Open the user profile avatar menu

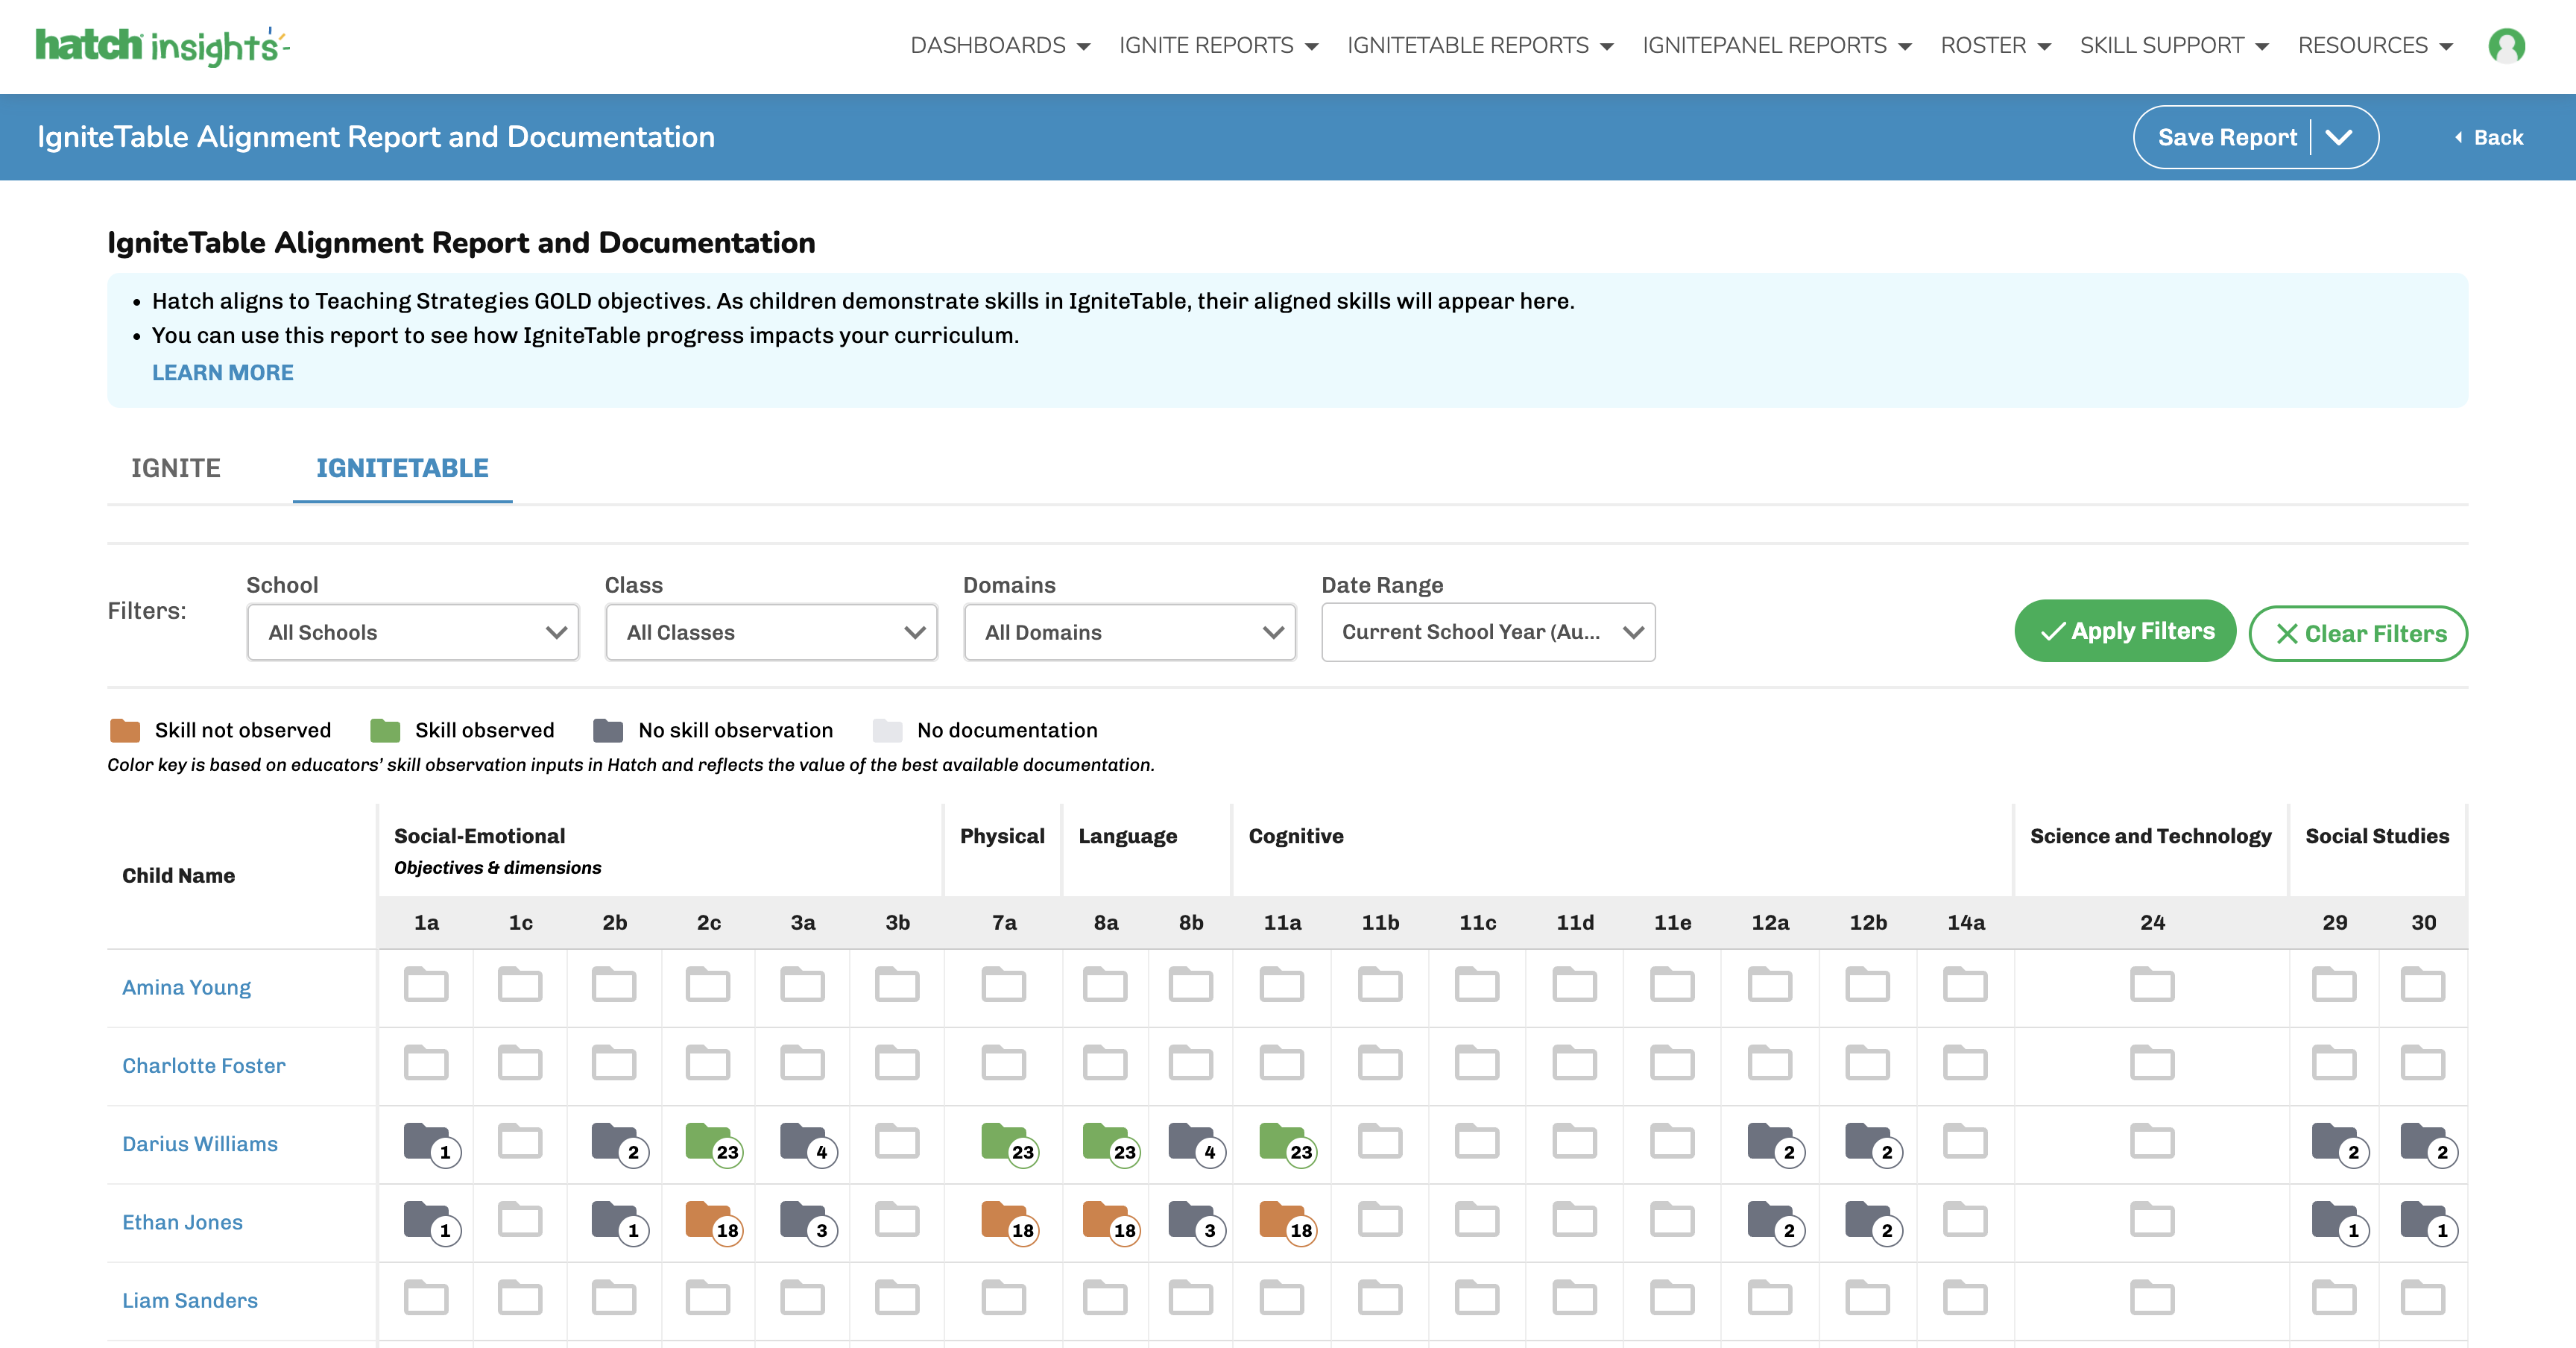coord(2506,45)
